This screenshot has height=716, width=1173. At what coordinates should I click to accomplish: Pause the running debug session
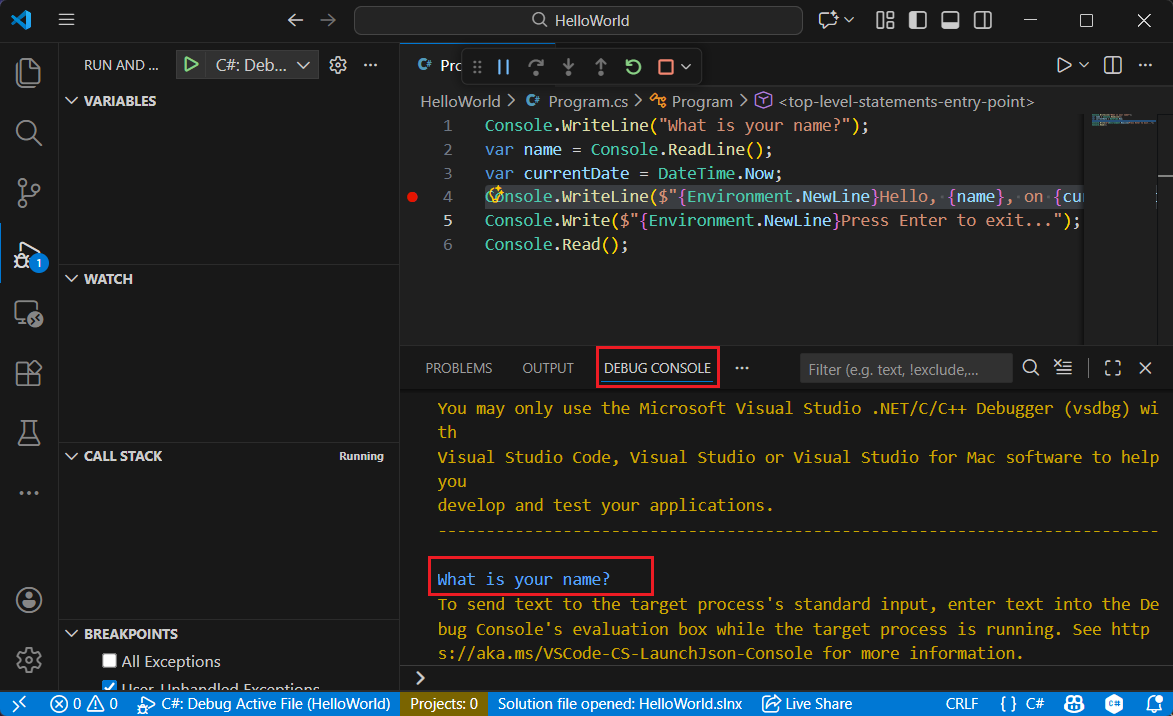[x=504, y=65]
